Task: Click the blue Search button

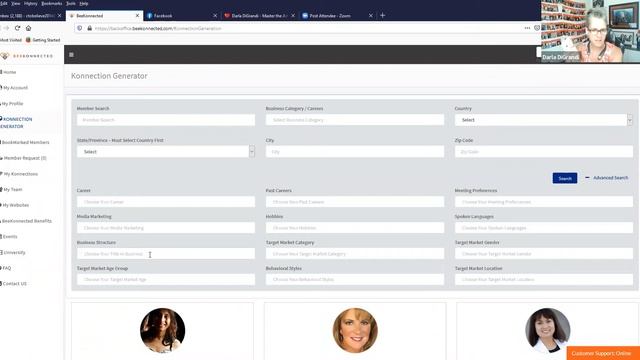Action: (x=565, y=178)
